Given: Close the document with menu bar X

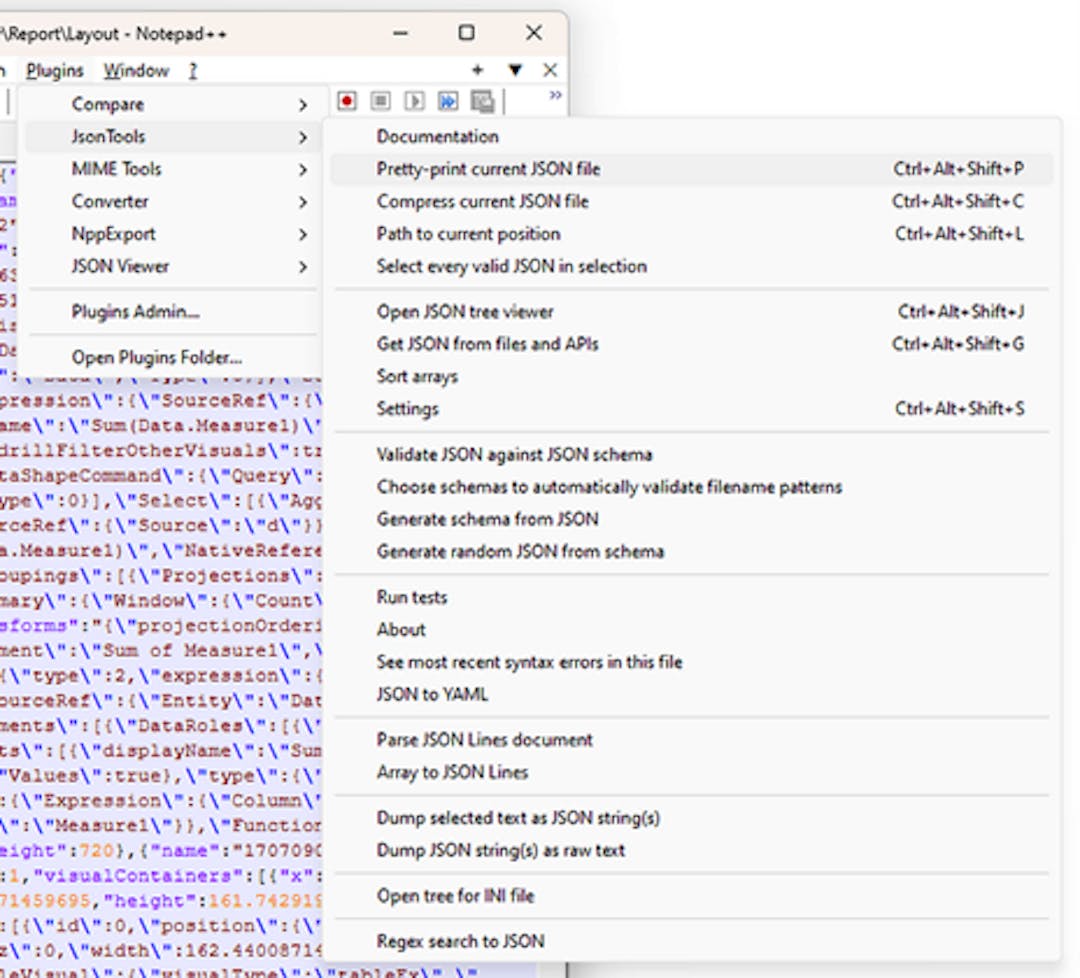Looking at the screenshot, I should pyautogui.click(x=550, y=70).
